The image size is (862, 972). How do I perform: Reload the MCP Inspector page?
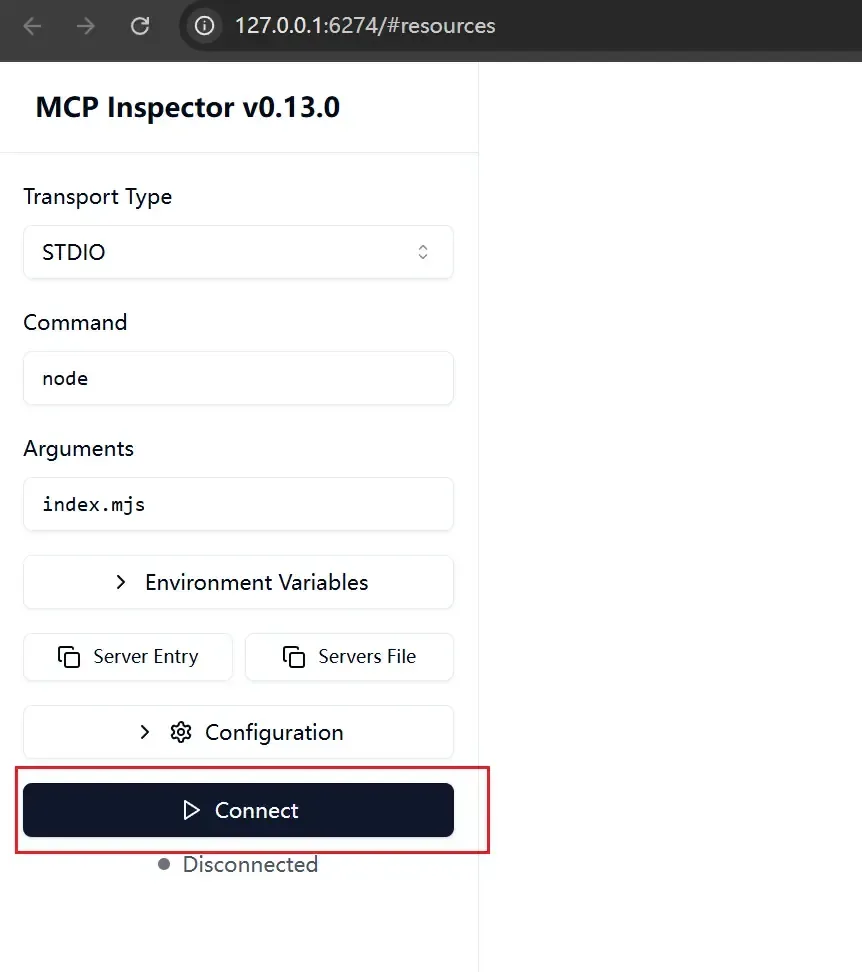coord(140,26)
